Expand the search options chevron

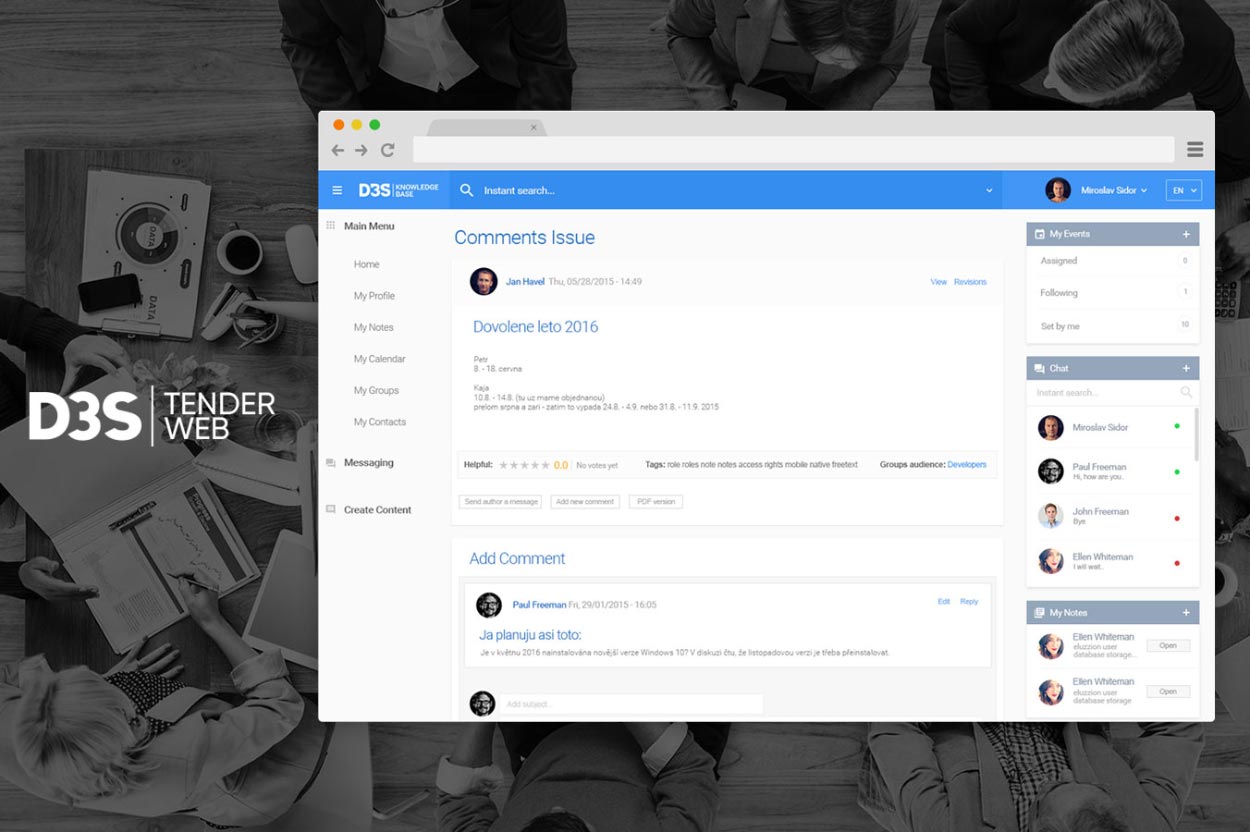(x=989, y=190)
